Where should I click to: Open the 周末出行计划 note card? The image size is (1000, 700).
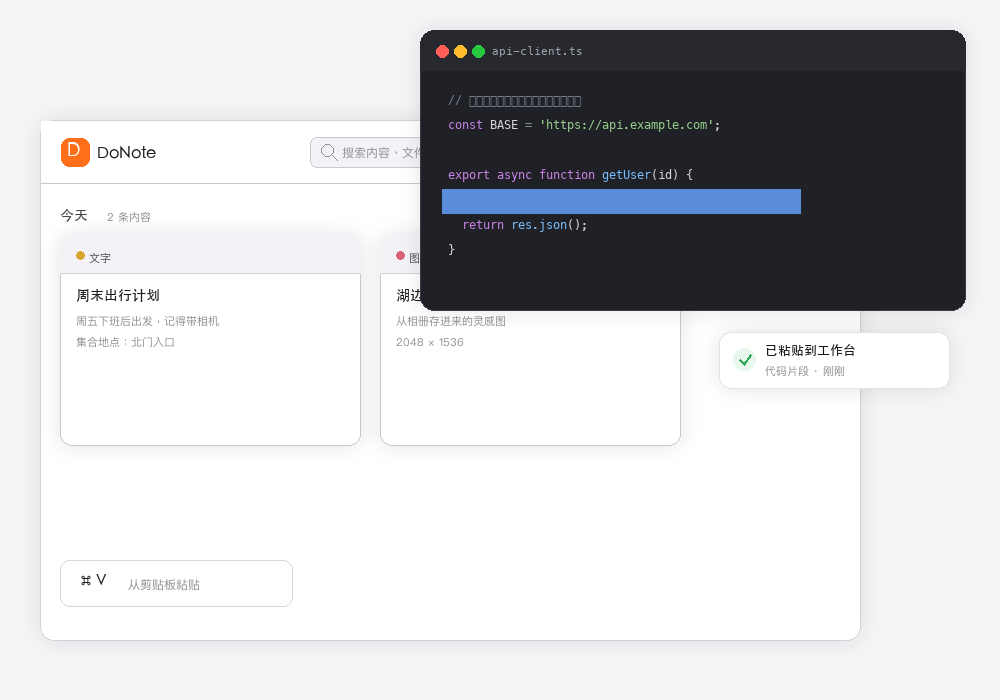tap(210, 340)
